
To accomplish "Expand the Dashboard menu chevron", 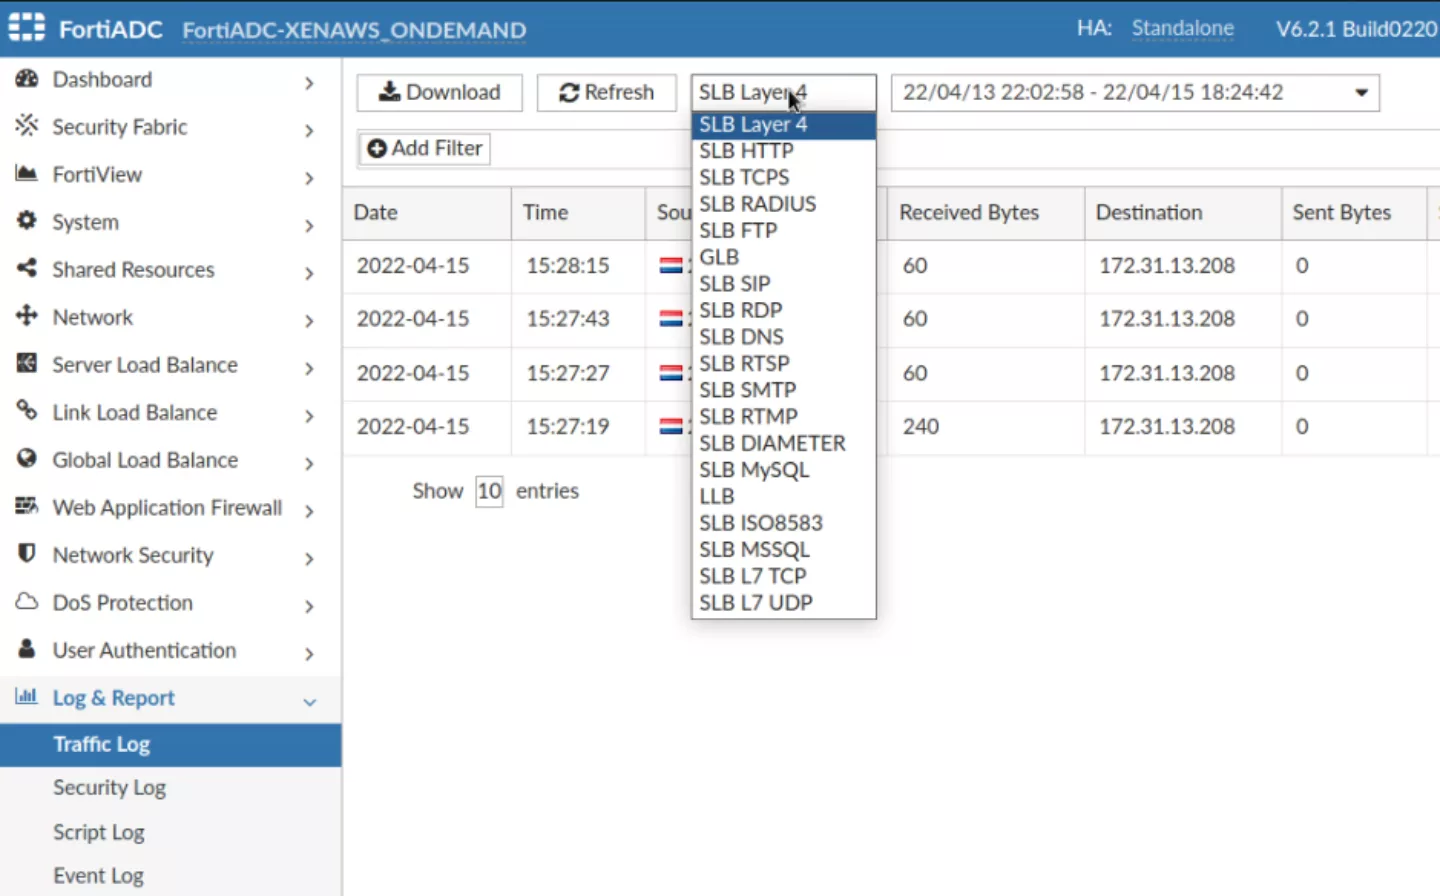I will point(309,83).
